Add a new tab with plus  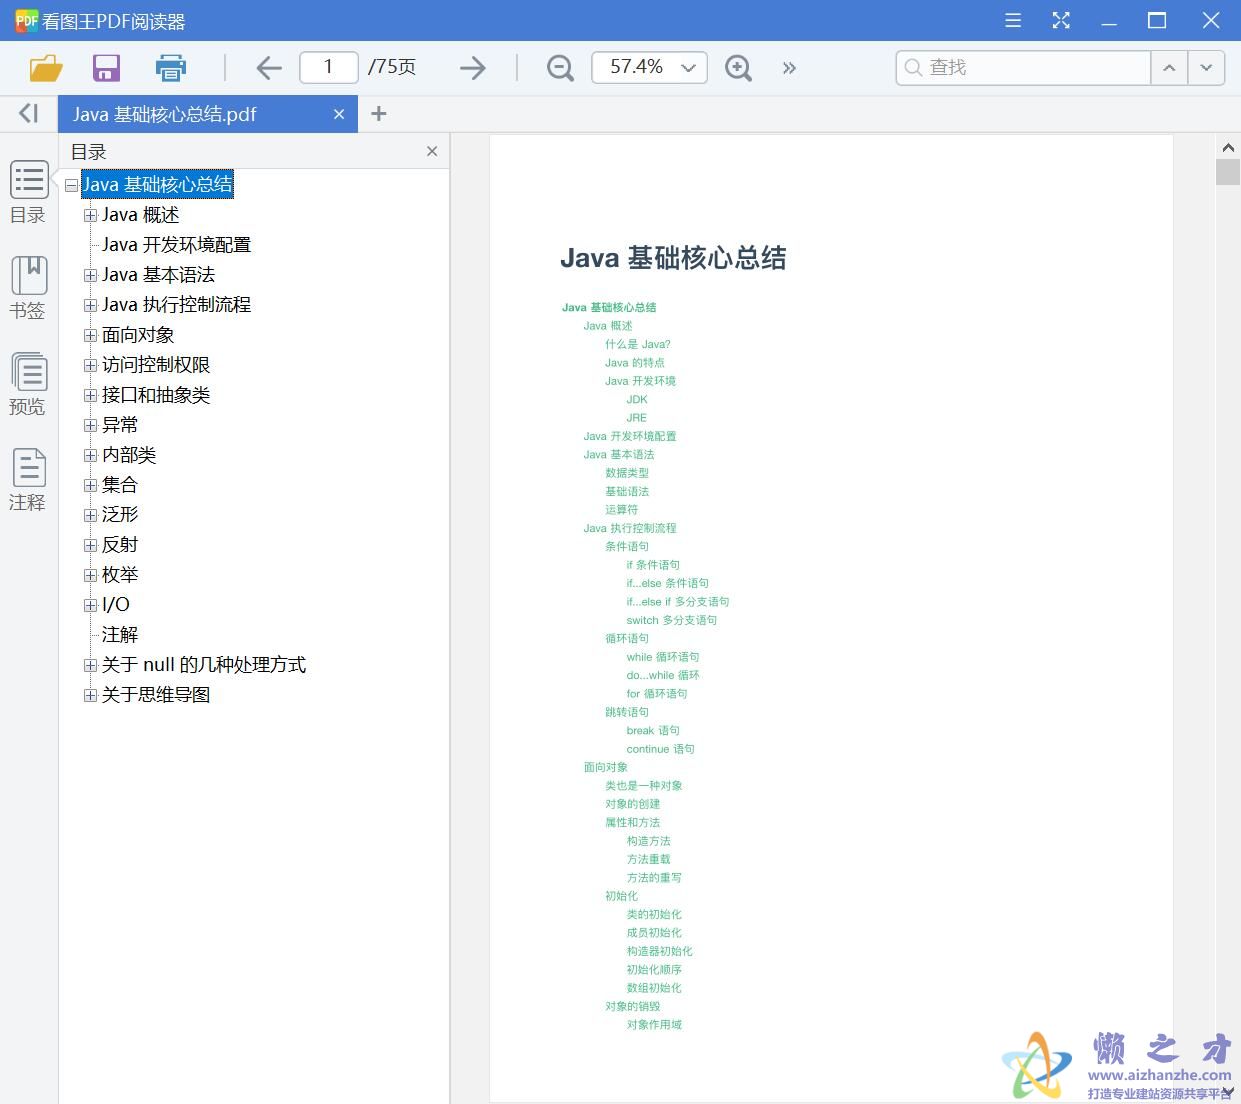point(378,114)
